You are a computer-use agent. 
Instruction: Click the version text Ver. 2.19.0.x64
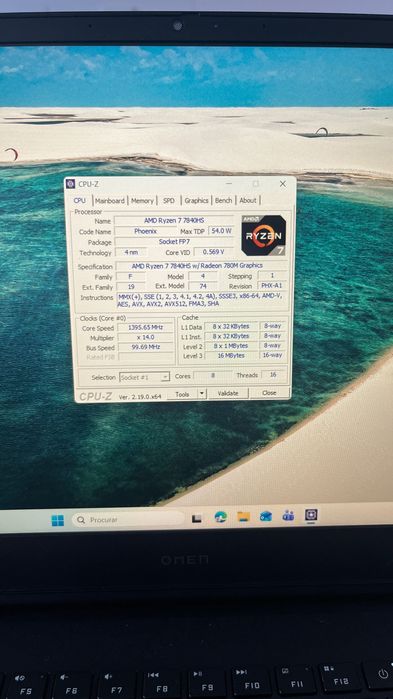[140, 397]
